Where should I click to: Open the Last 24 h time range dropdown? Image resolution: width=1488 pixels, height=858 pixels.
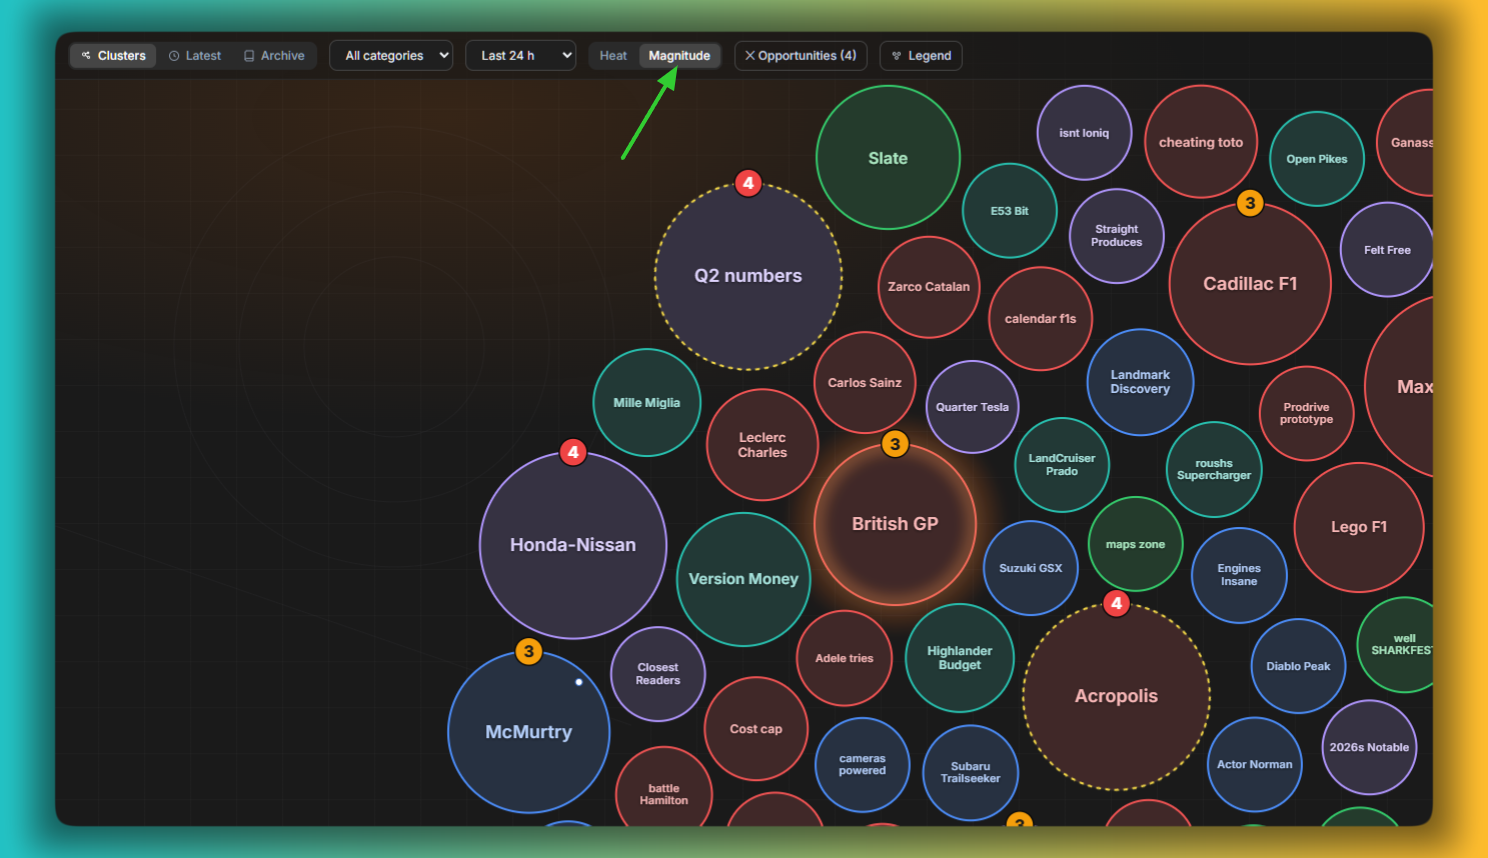[520, 56]
